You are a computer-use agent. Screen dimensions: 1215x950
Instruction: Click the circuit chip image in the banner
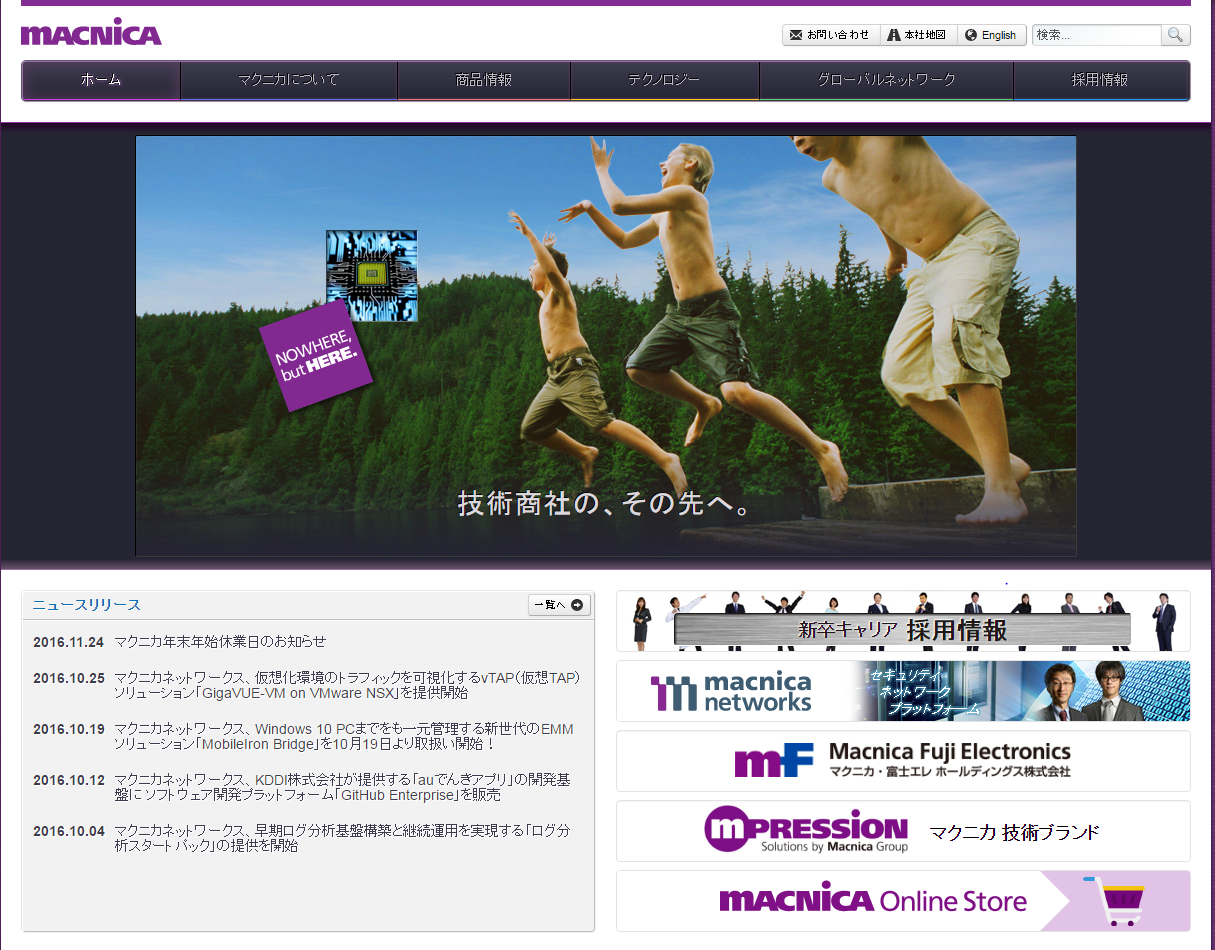click(371, 275)
